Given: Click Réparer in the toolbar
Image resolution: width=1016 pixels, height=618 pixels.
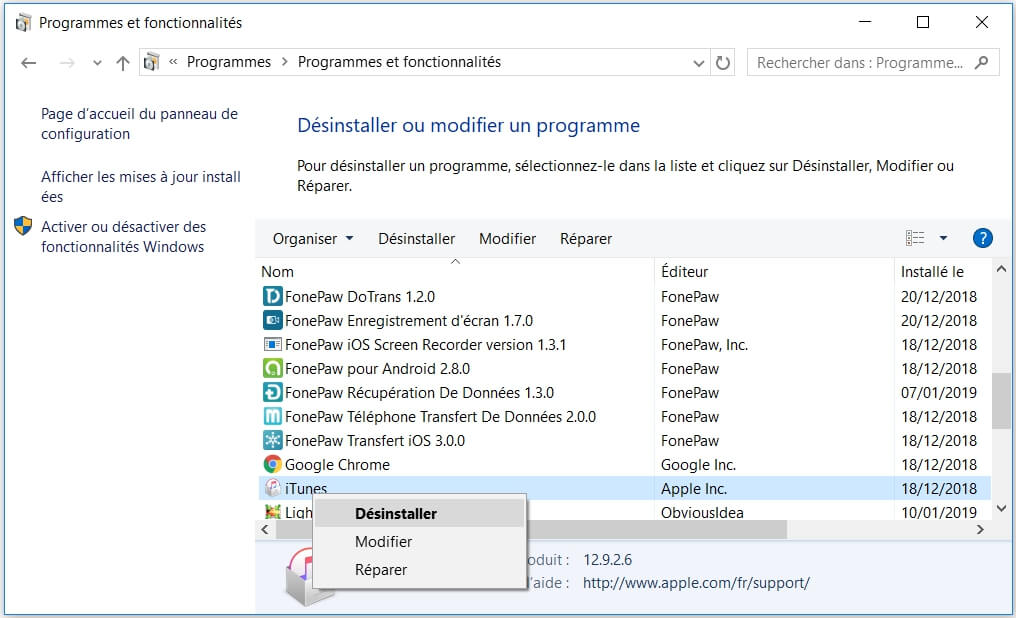Looking at the screenshot, I should click(x=586, y=239).
